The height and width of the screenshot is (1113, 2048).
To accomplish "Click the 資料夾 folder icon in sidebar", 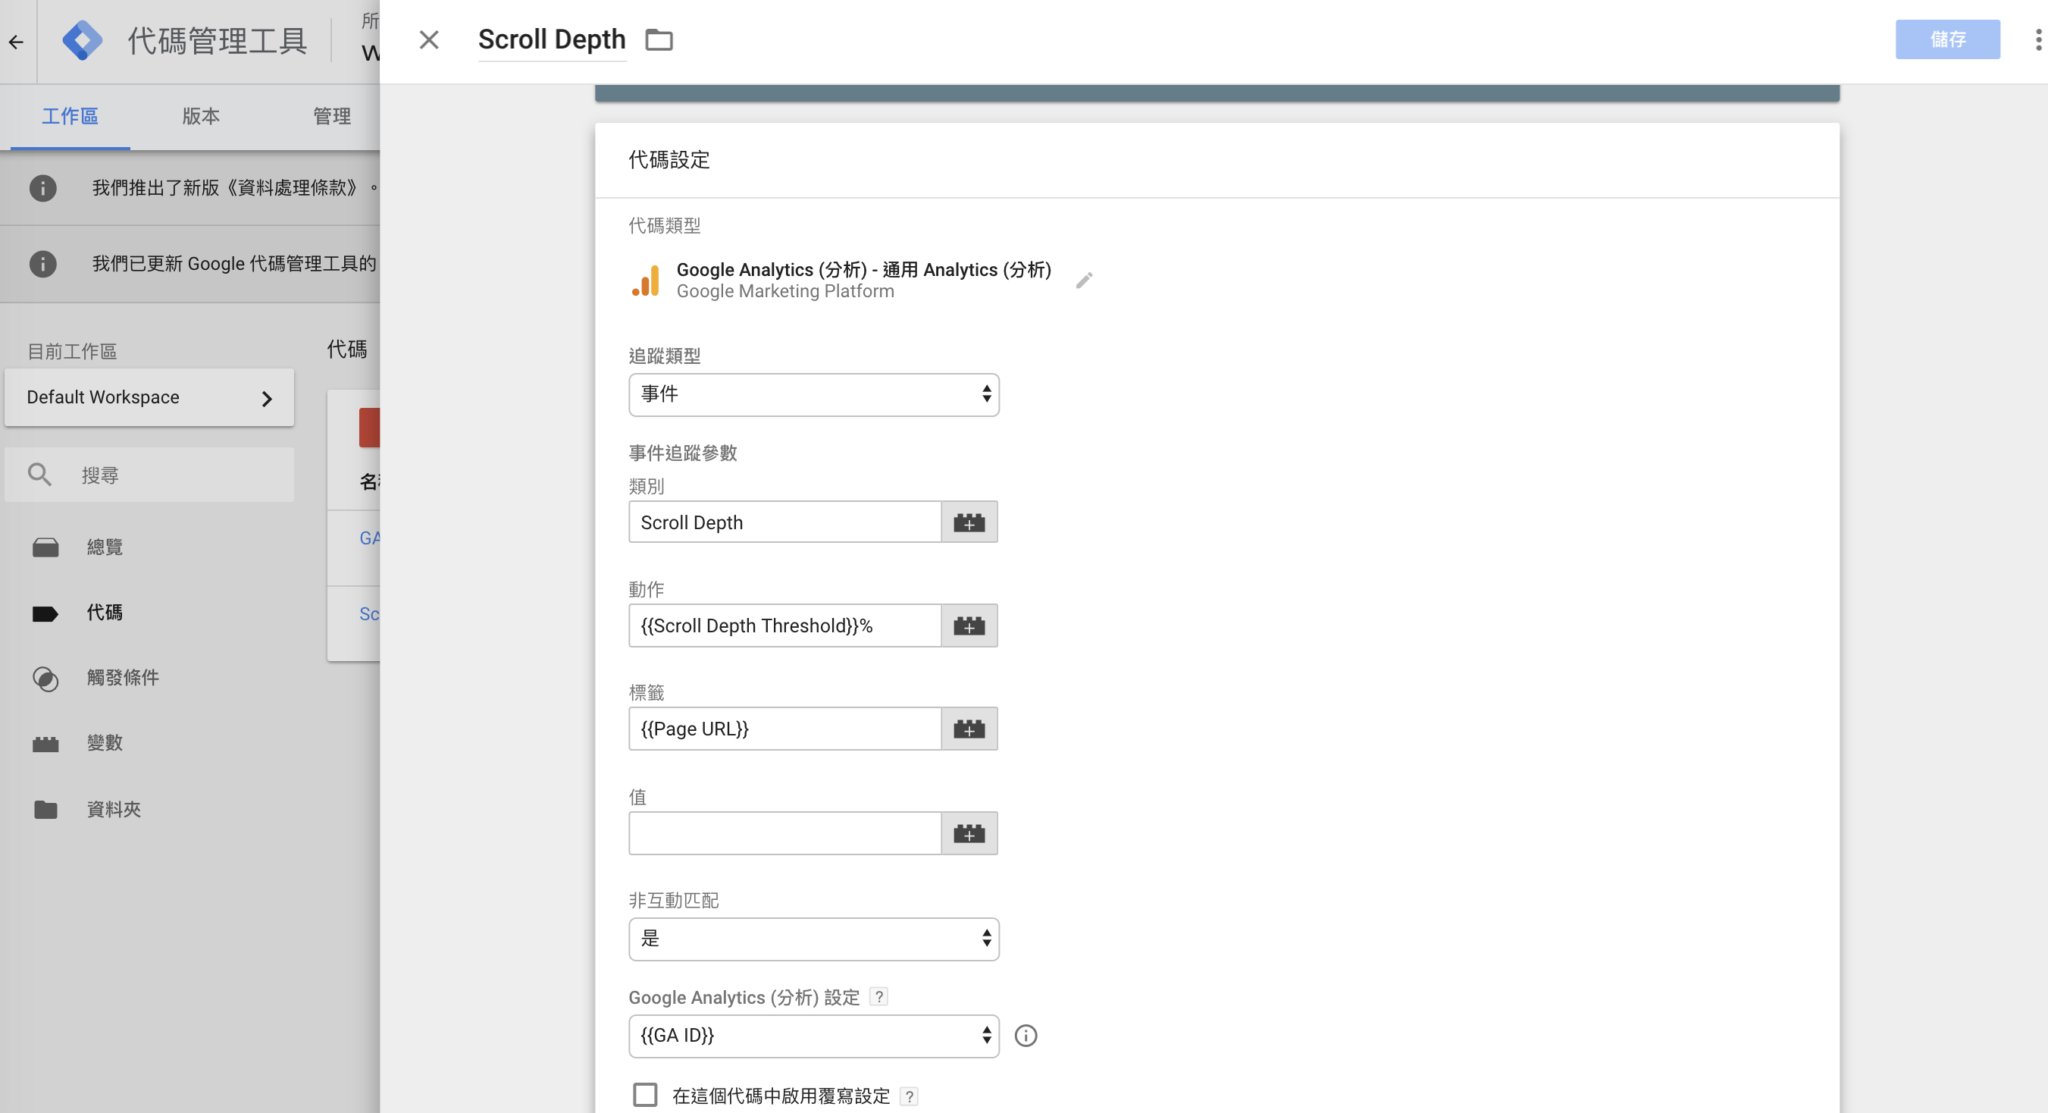I will point(46,809).
